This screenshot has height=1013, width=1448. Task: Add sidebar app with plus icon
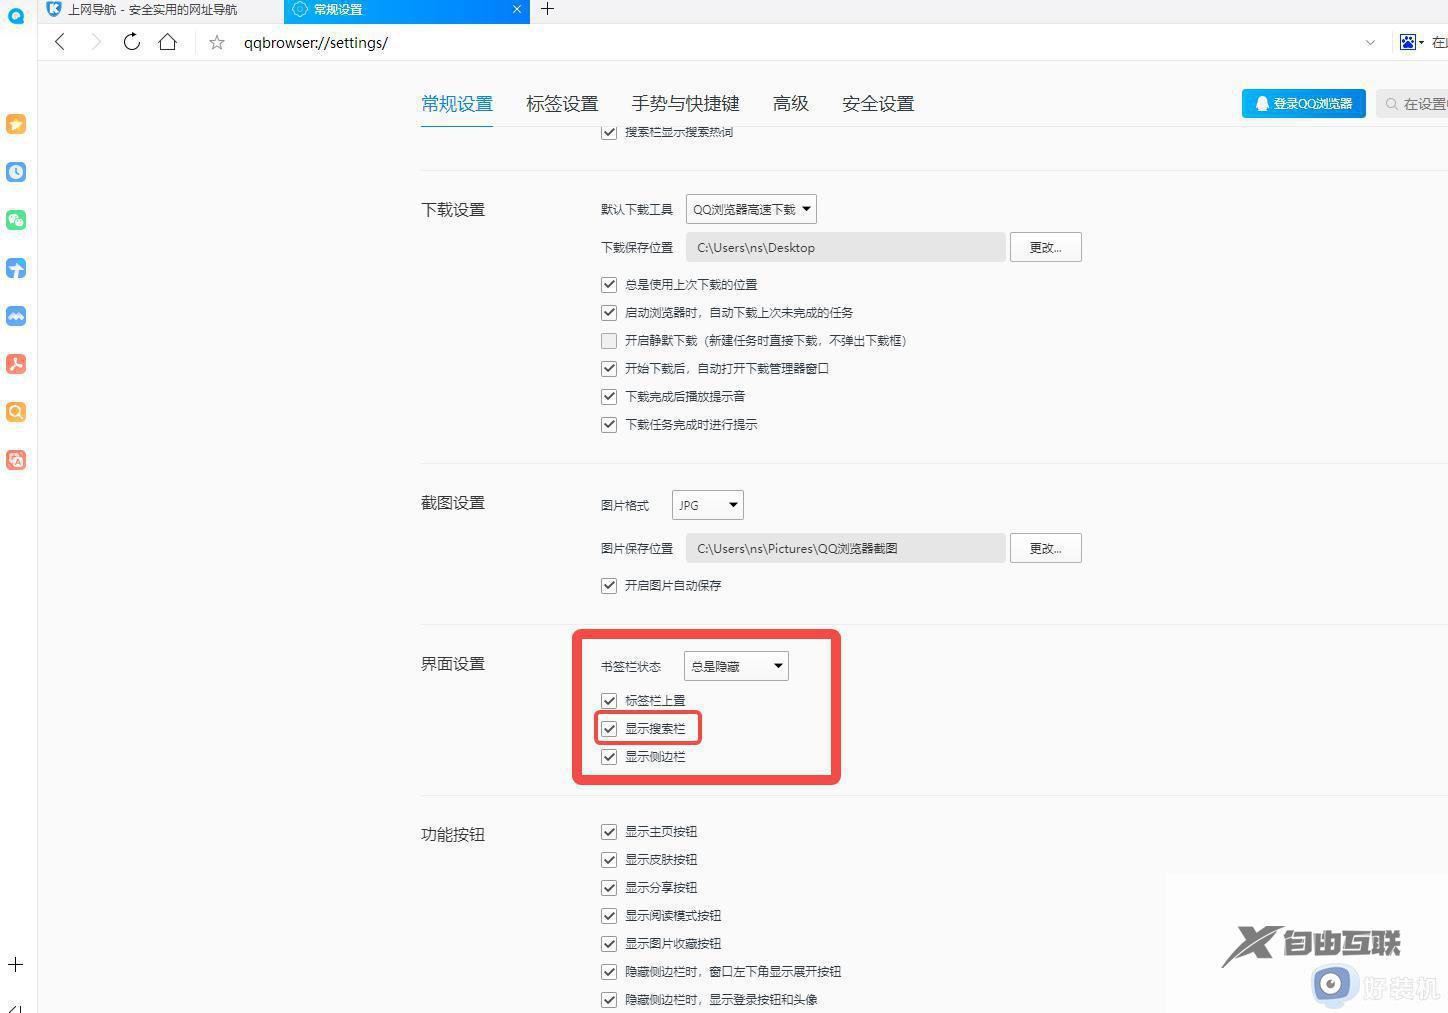(16, 965)
